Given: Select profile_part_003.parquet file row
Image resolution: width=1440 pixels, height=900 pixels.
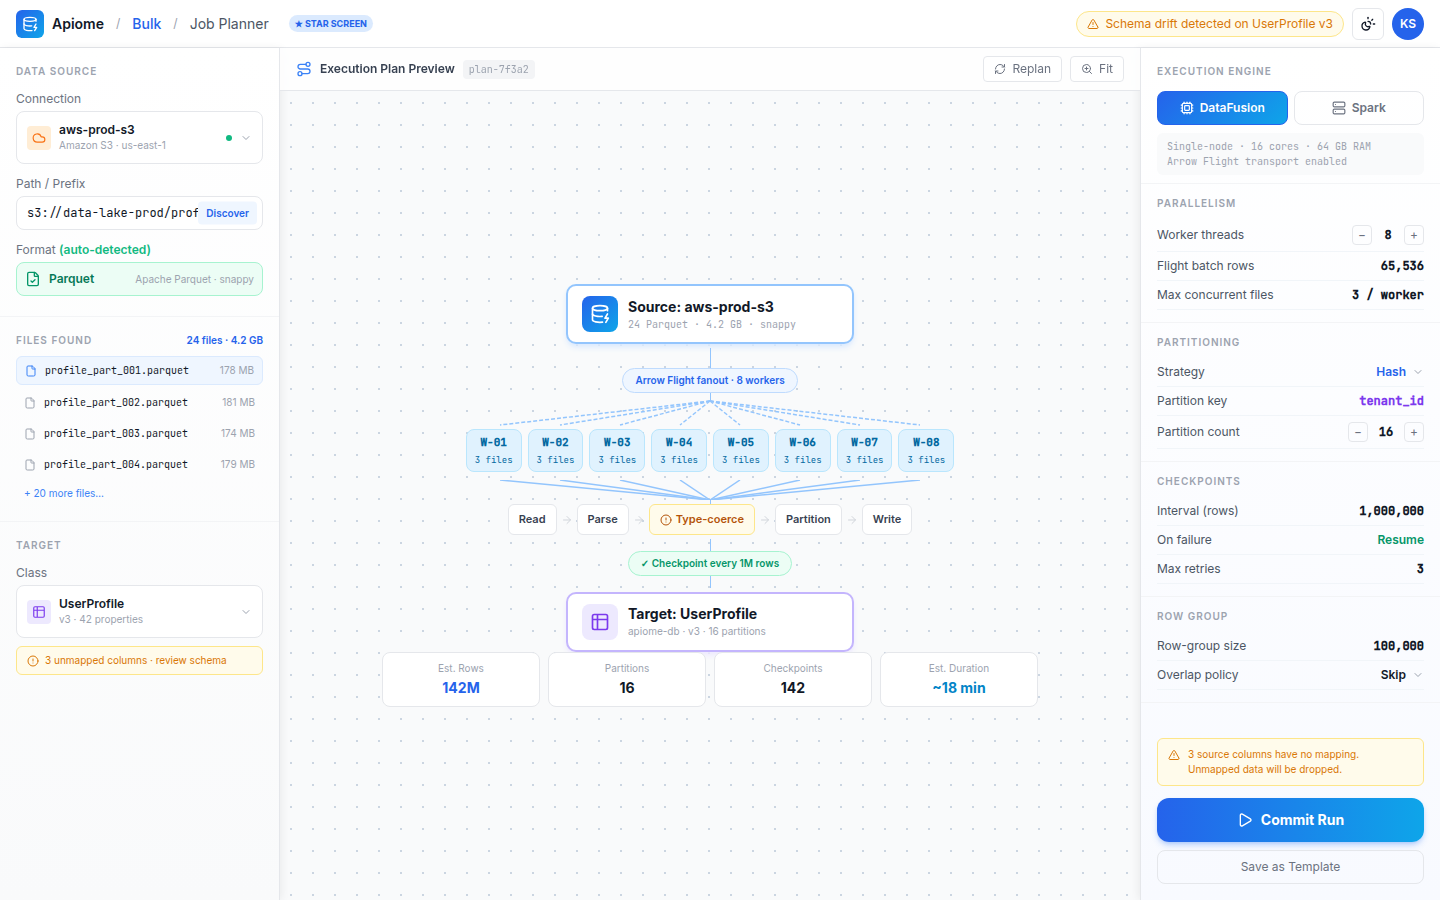Looking at the screenshot, I should point(139,433).
